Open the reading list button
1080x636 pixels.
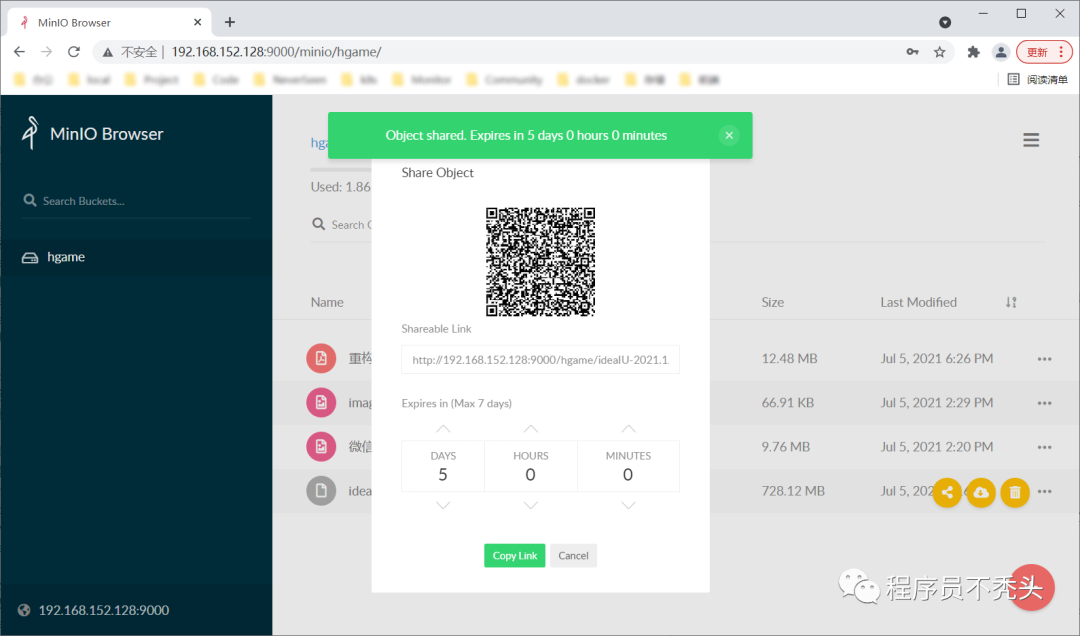click(x=1038, y=79)
